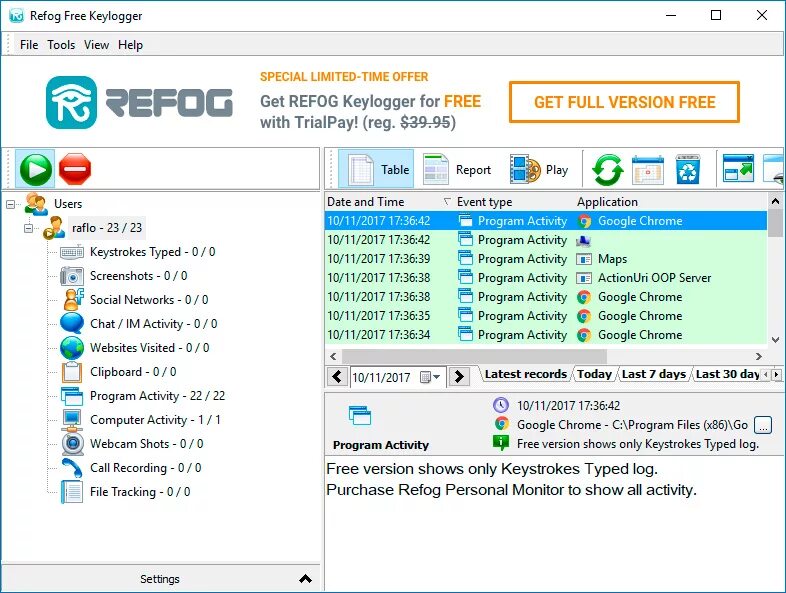Select Chat / IM Activity bubble icon
Viewport: 786px width, 593px height.
(72, 323)
